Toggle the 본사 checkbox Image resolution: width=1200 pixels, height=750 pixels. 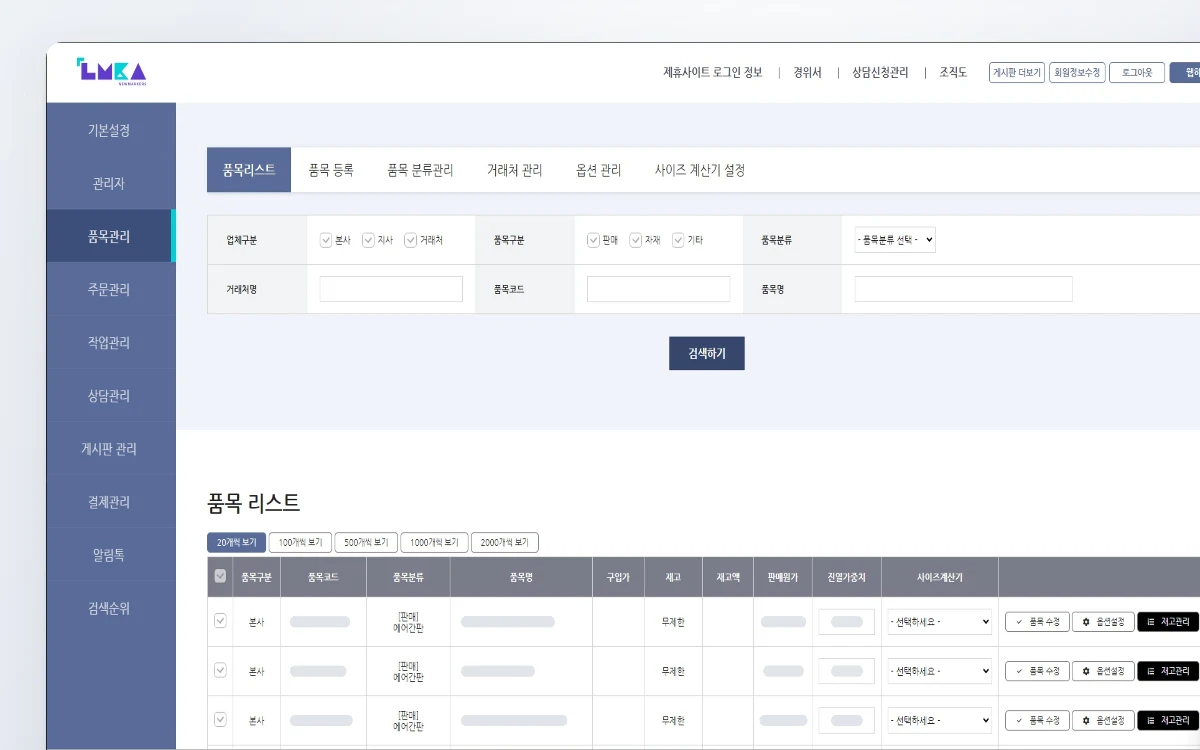(x=326, y=240)
